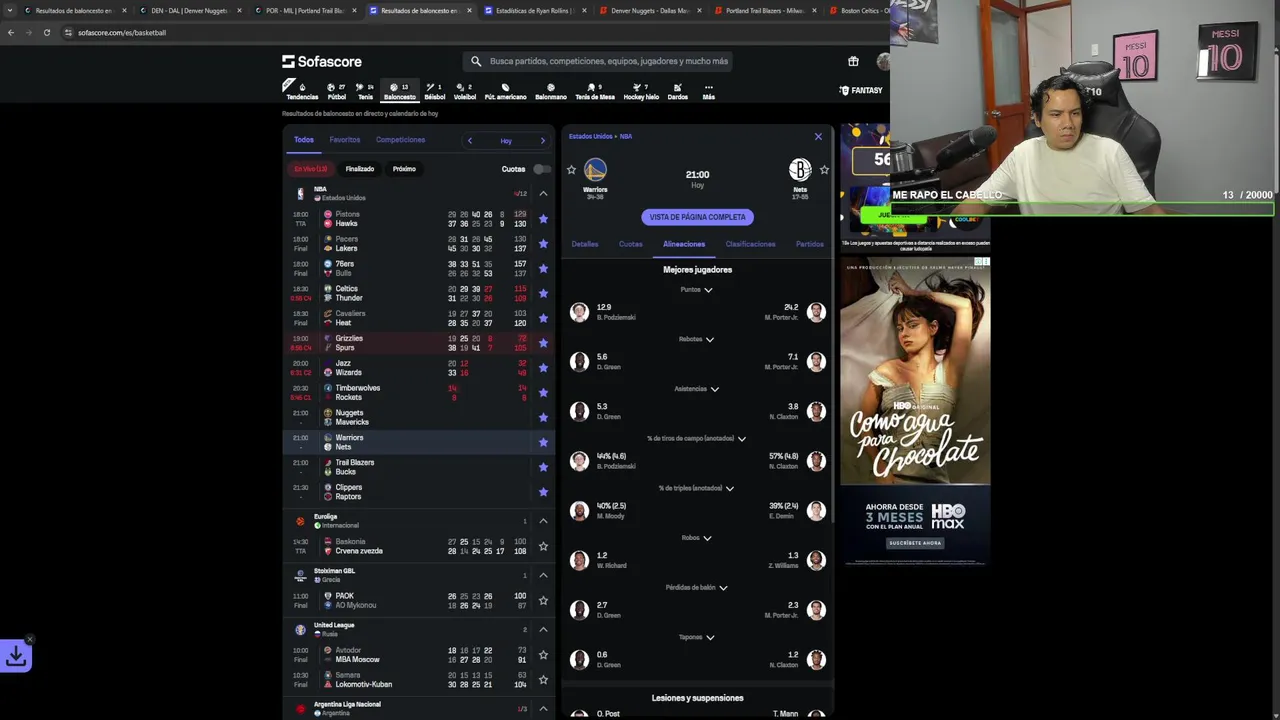This screenshot has width=1280, height=720.
Task: Filter matches by Próximo
Action: (x=404, y=169)
